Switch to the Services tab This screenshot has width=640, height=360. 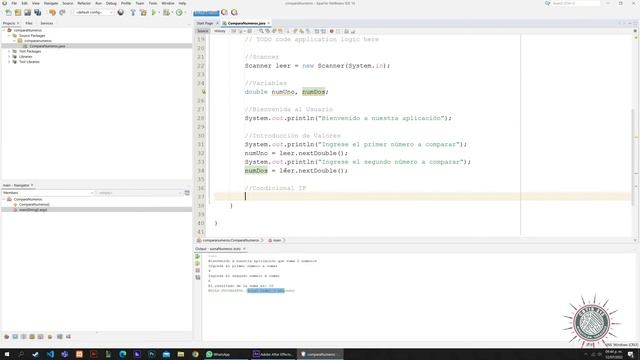click(x=47, y=23)
